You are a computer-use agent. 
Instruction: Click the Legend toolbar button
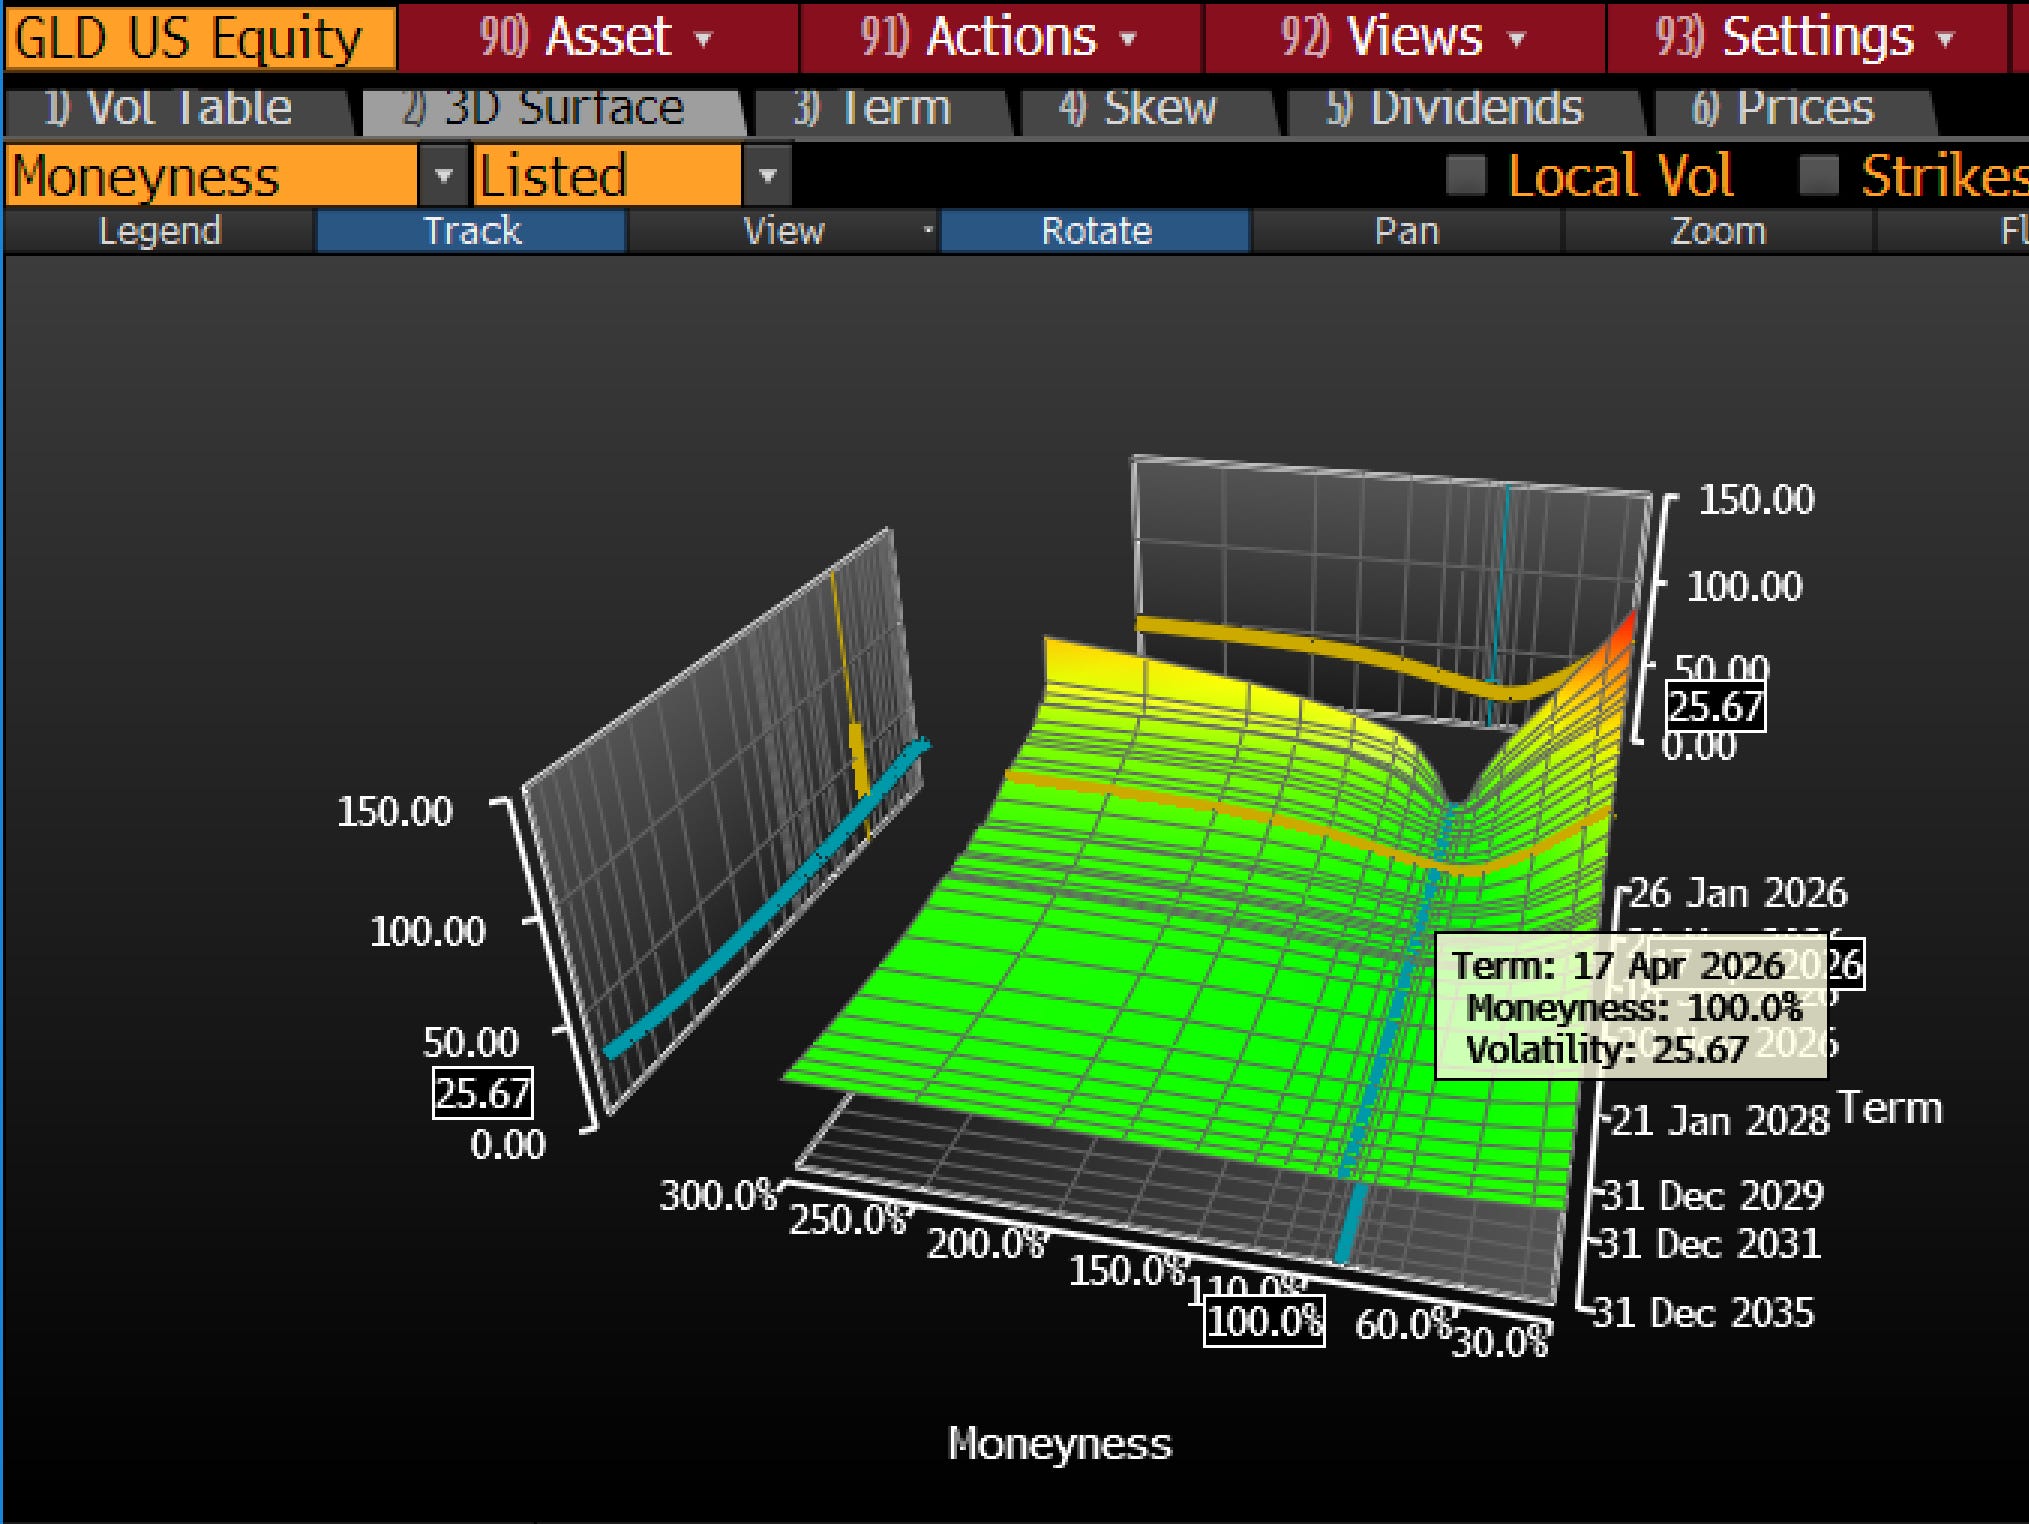pos(160,231)
